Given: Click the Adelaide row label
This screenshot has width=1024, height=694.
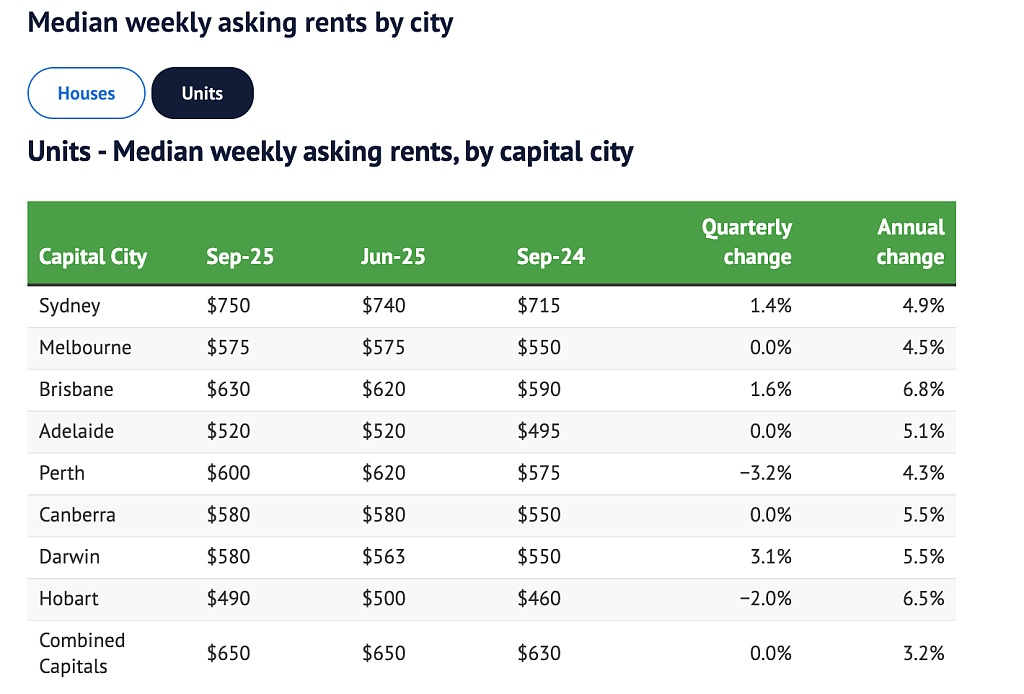Looking at the screenshot, I should (x=76, y=432).
